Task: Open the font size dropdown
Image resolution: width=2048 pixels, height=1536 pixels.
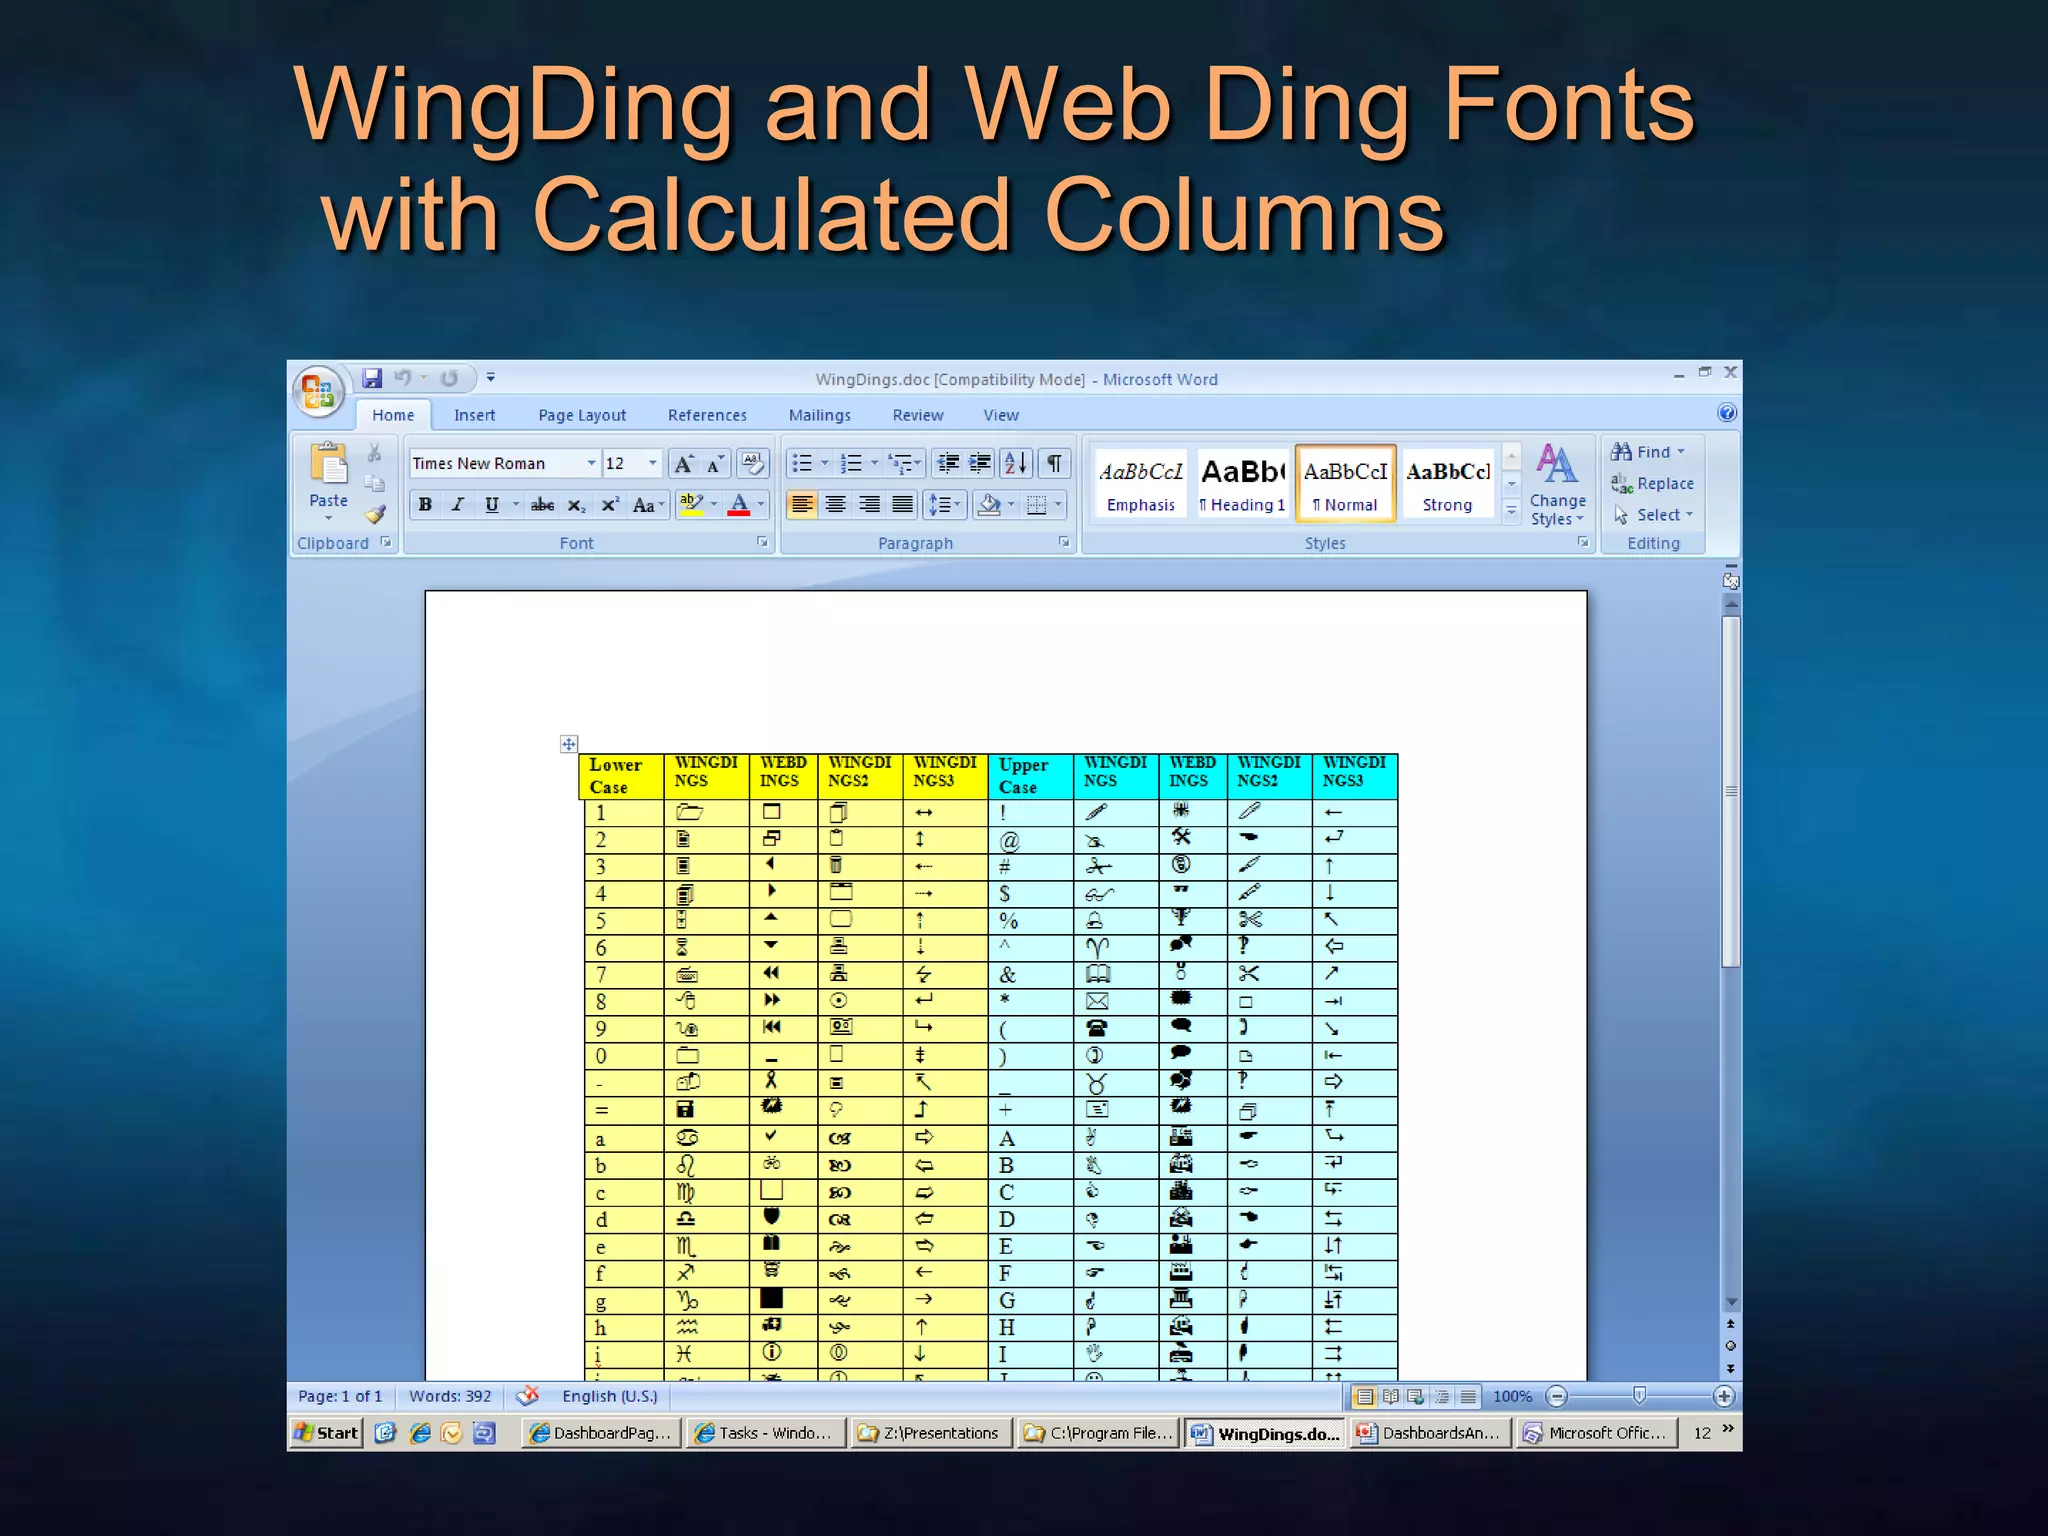Action: point(653,464)
